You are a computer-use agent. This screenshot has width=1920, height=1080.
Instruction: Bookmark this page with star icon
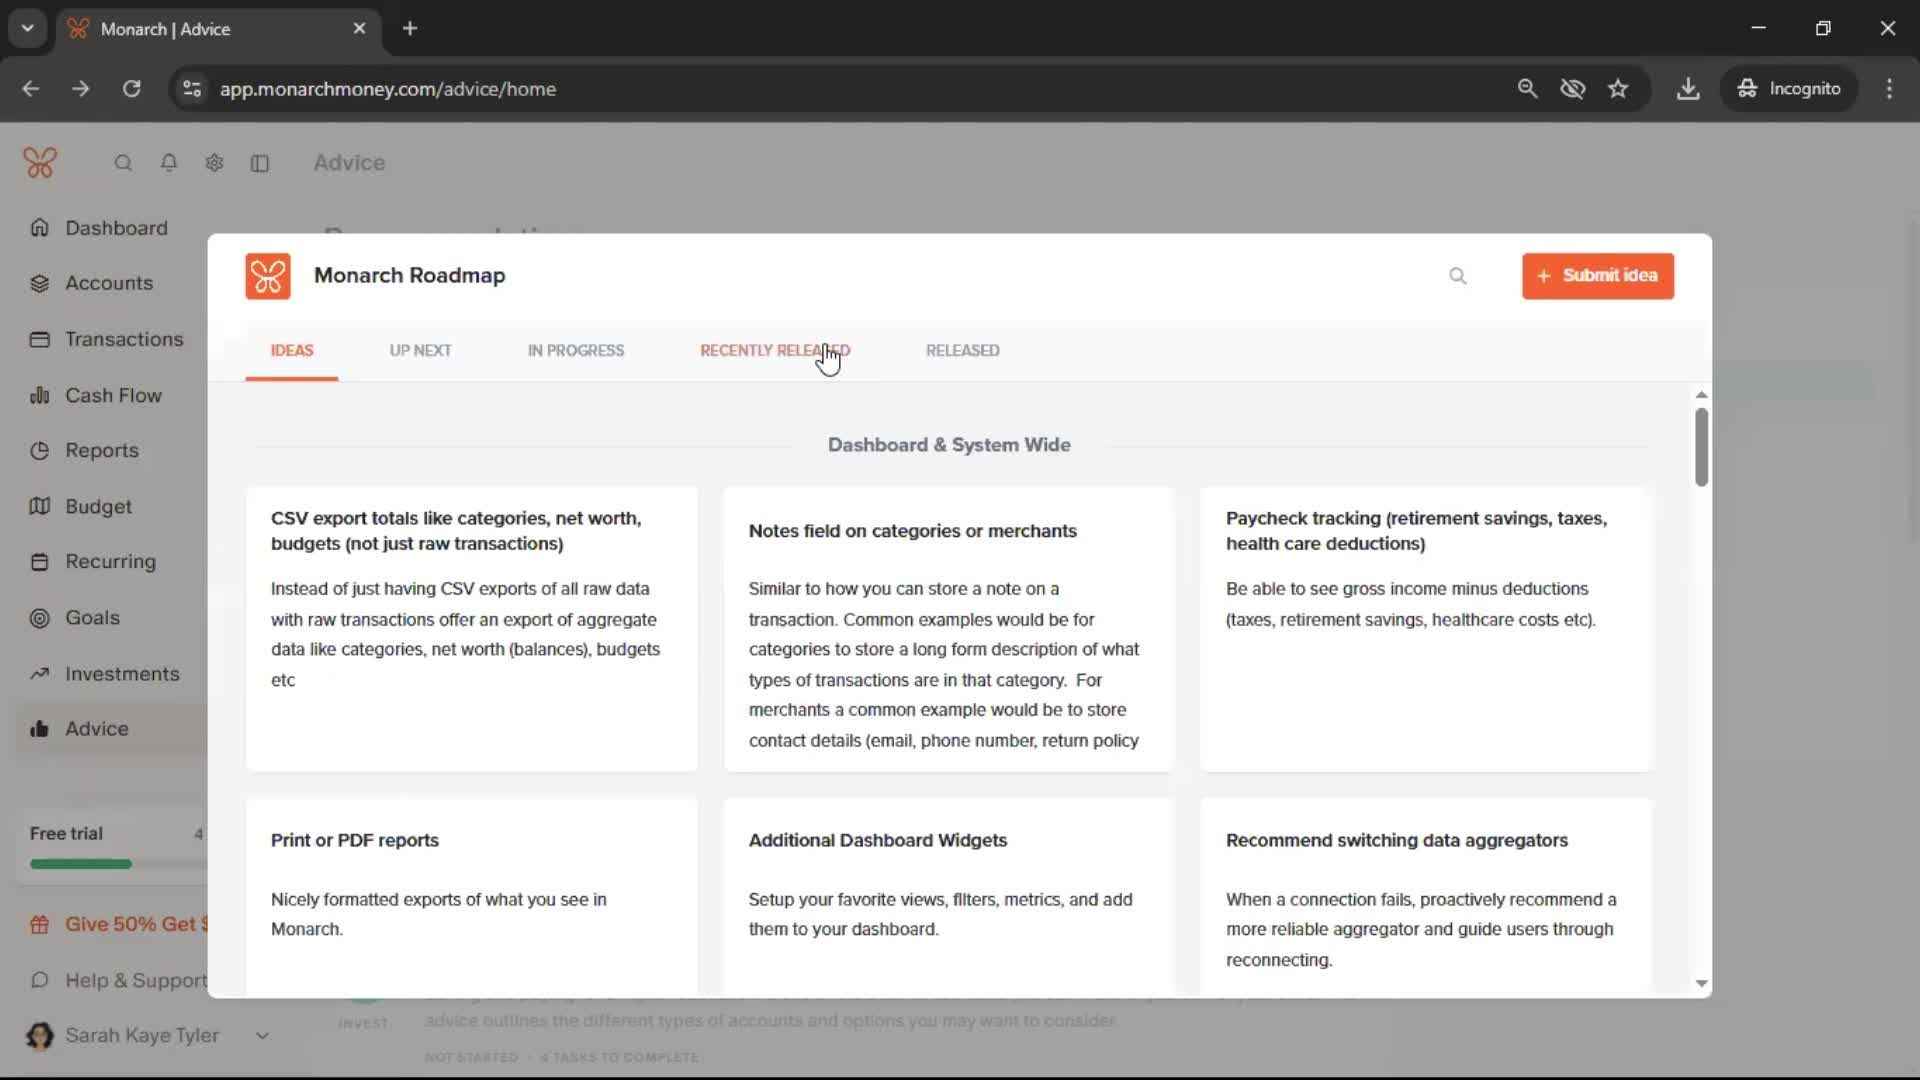pyautogui.click(x=1618, y=89)
